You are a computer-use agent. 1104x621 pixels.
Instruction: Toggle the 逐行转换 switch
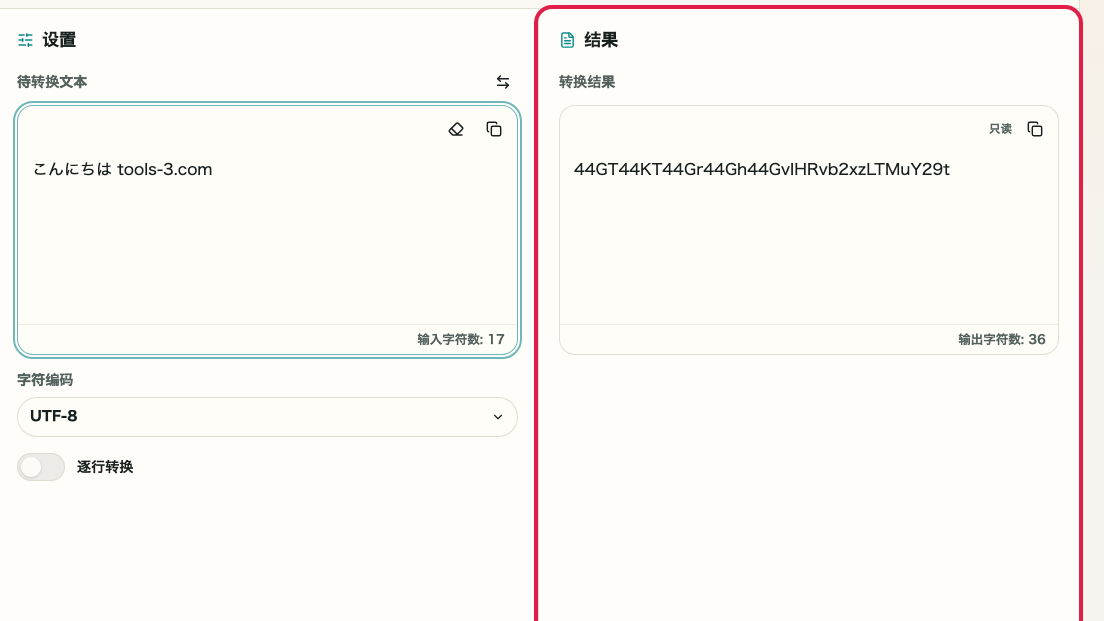(x=41, y=467)
